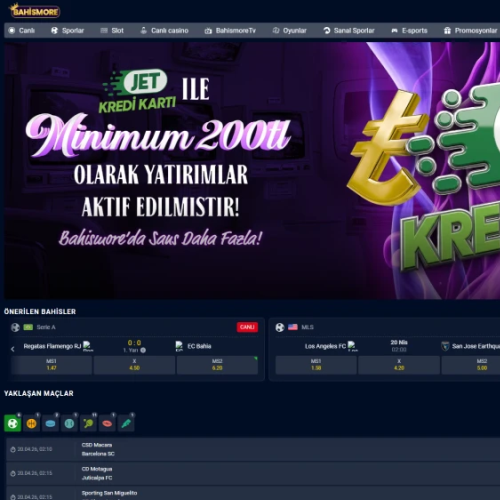Select the green cricket bat filter icon

[x=126, y=424]
